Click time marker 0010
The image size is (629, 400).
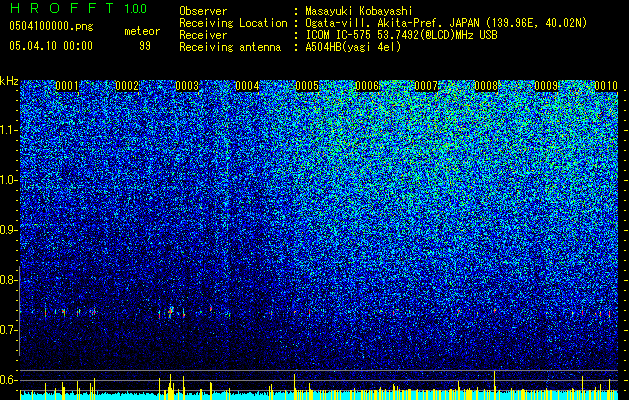pos(606,86)
